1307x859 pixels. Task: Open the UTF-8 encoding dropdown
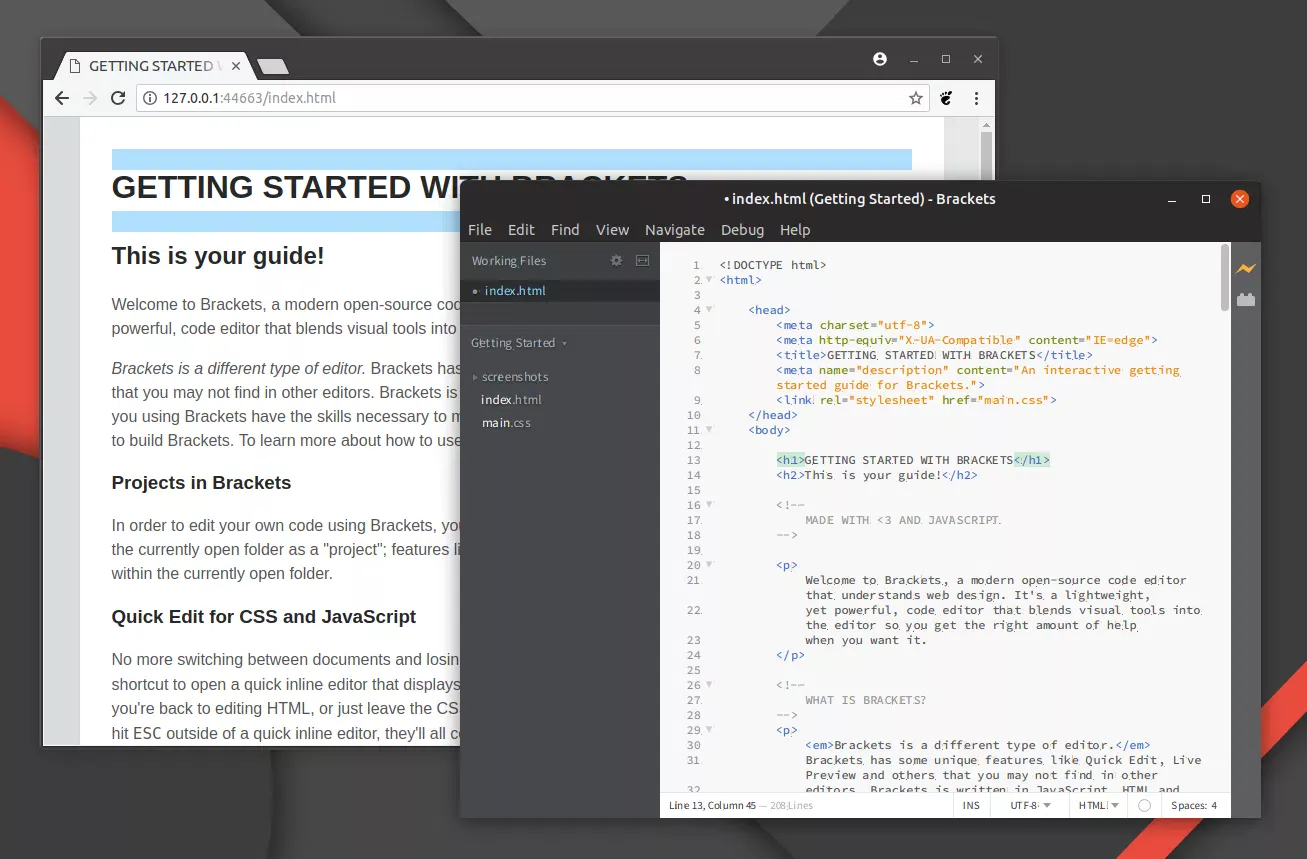[1028, 805]
